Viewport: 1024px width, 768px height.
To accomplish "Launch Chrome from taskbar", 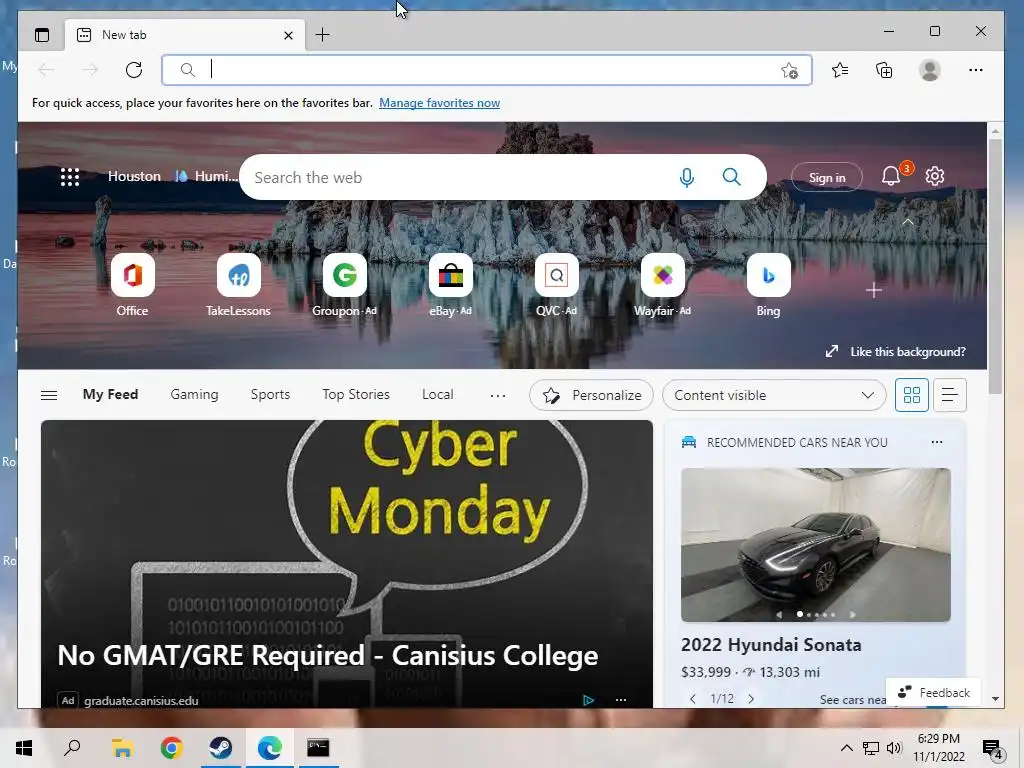I will 171,748.
